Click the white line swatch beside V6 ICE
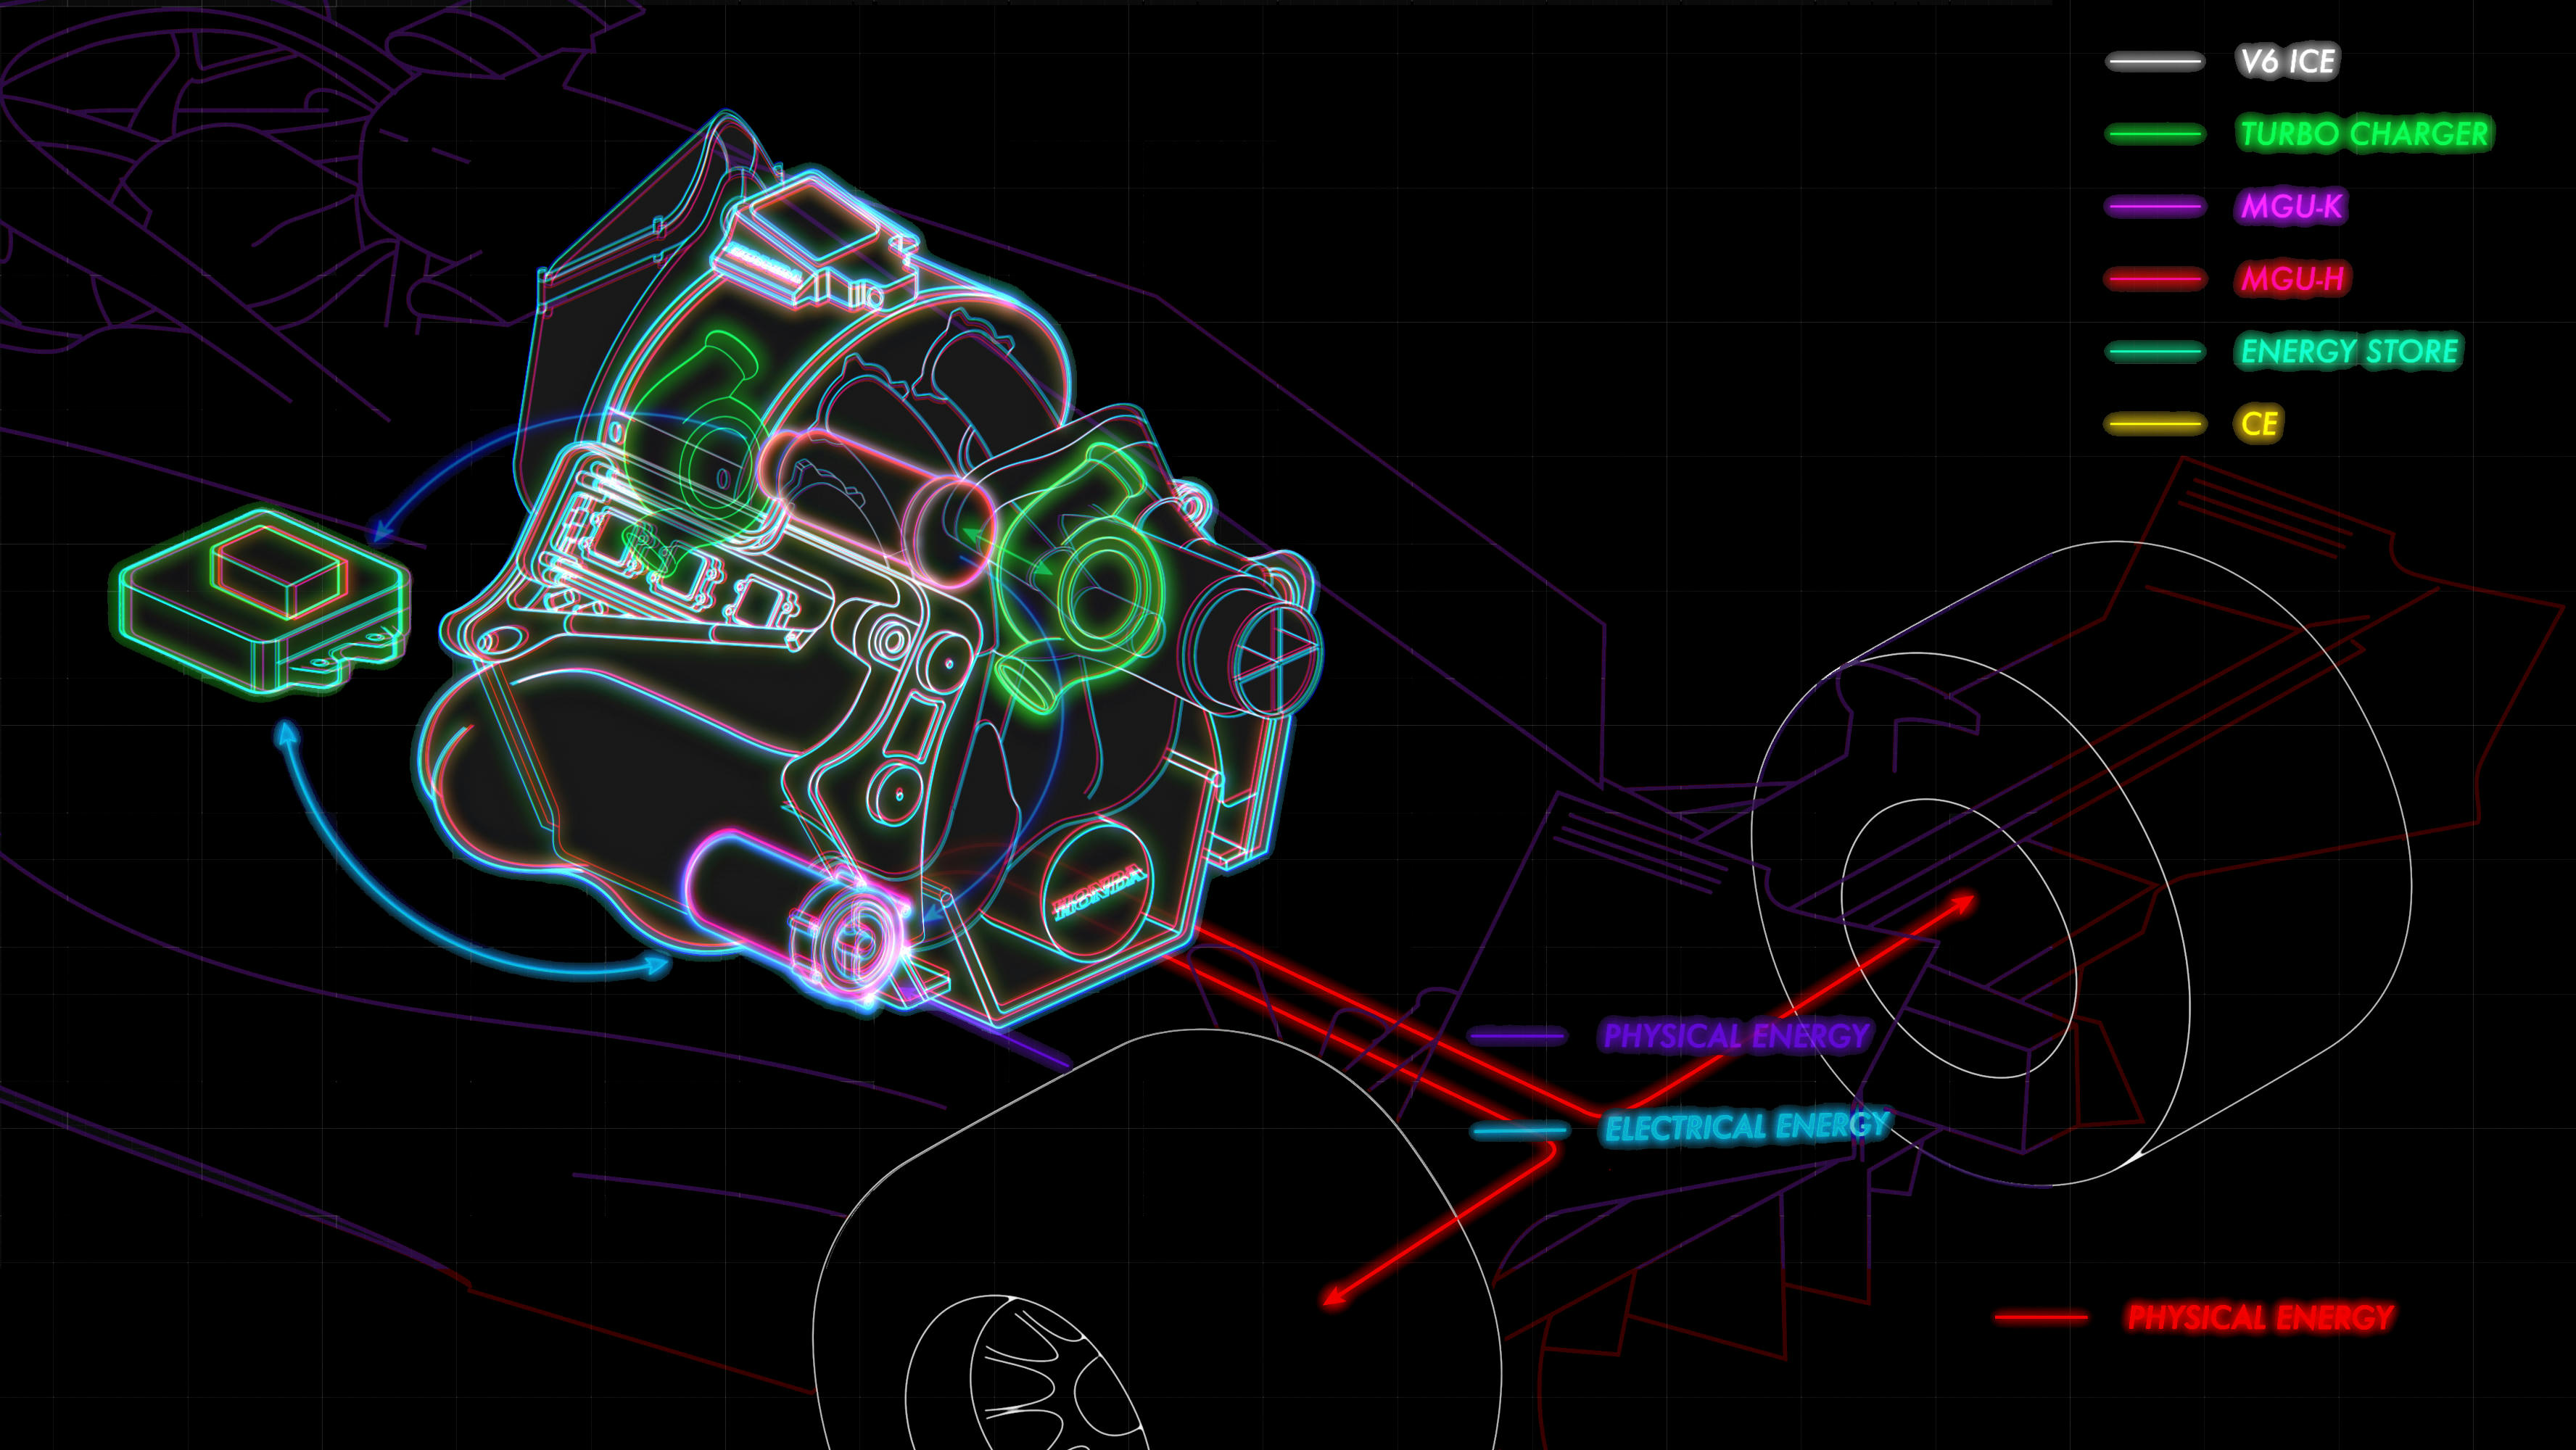2576x1450 pixels. coord(2154,62)
